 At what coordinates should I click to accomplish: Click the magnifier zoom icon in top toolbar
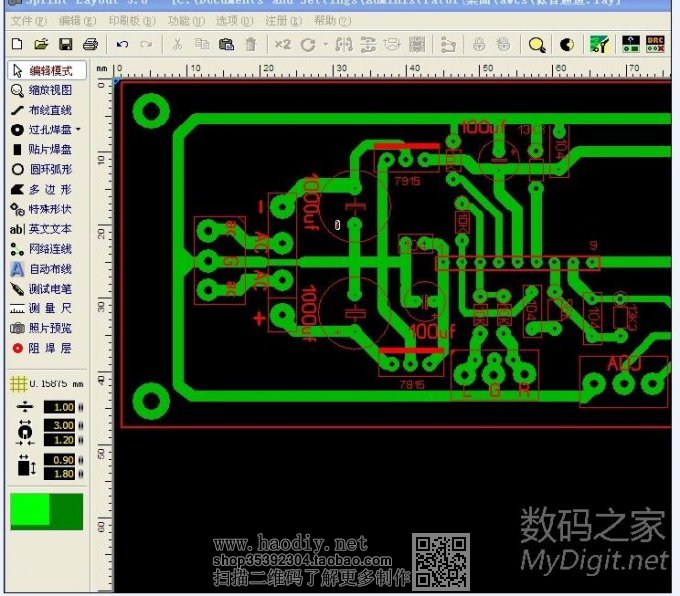537,44
